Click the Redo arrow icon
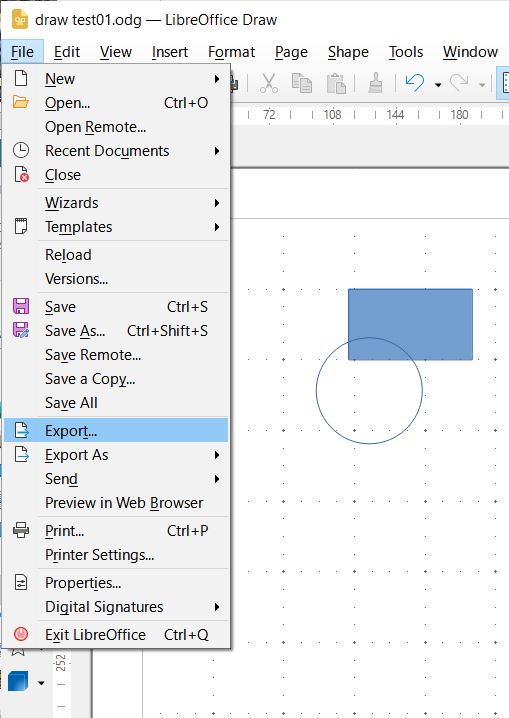The height and width of the screenshot is (718, 509). click(459, 83)
